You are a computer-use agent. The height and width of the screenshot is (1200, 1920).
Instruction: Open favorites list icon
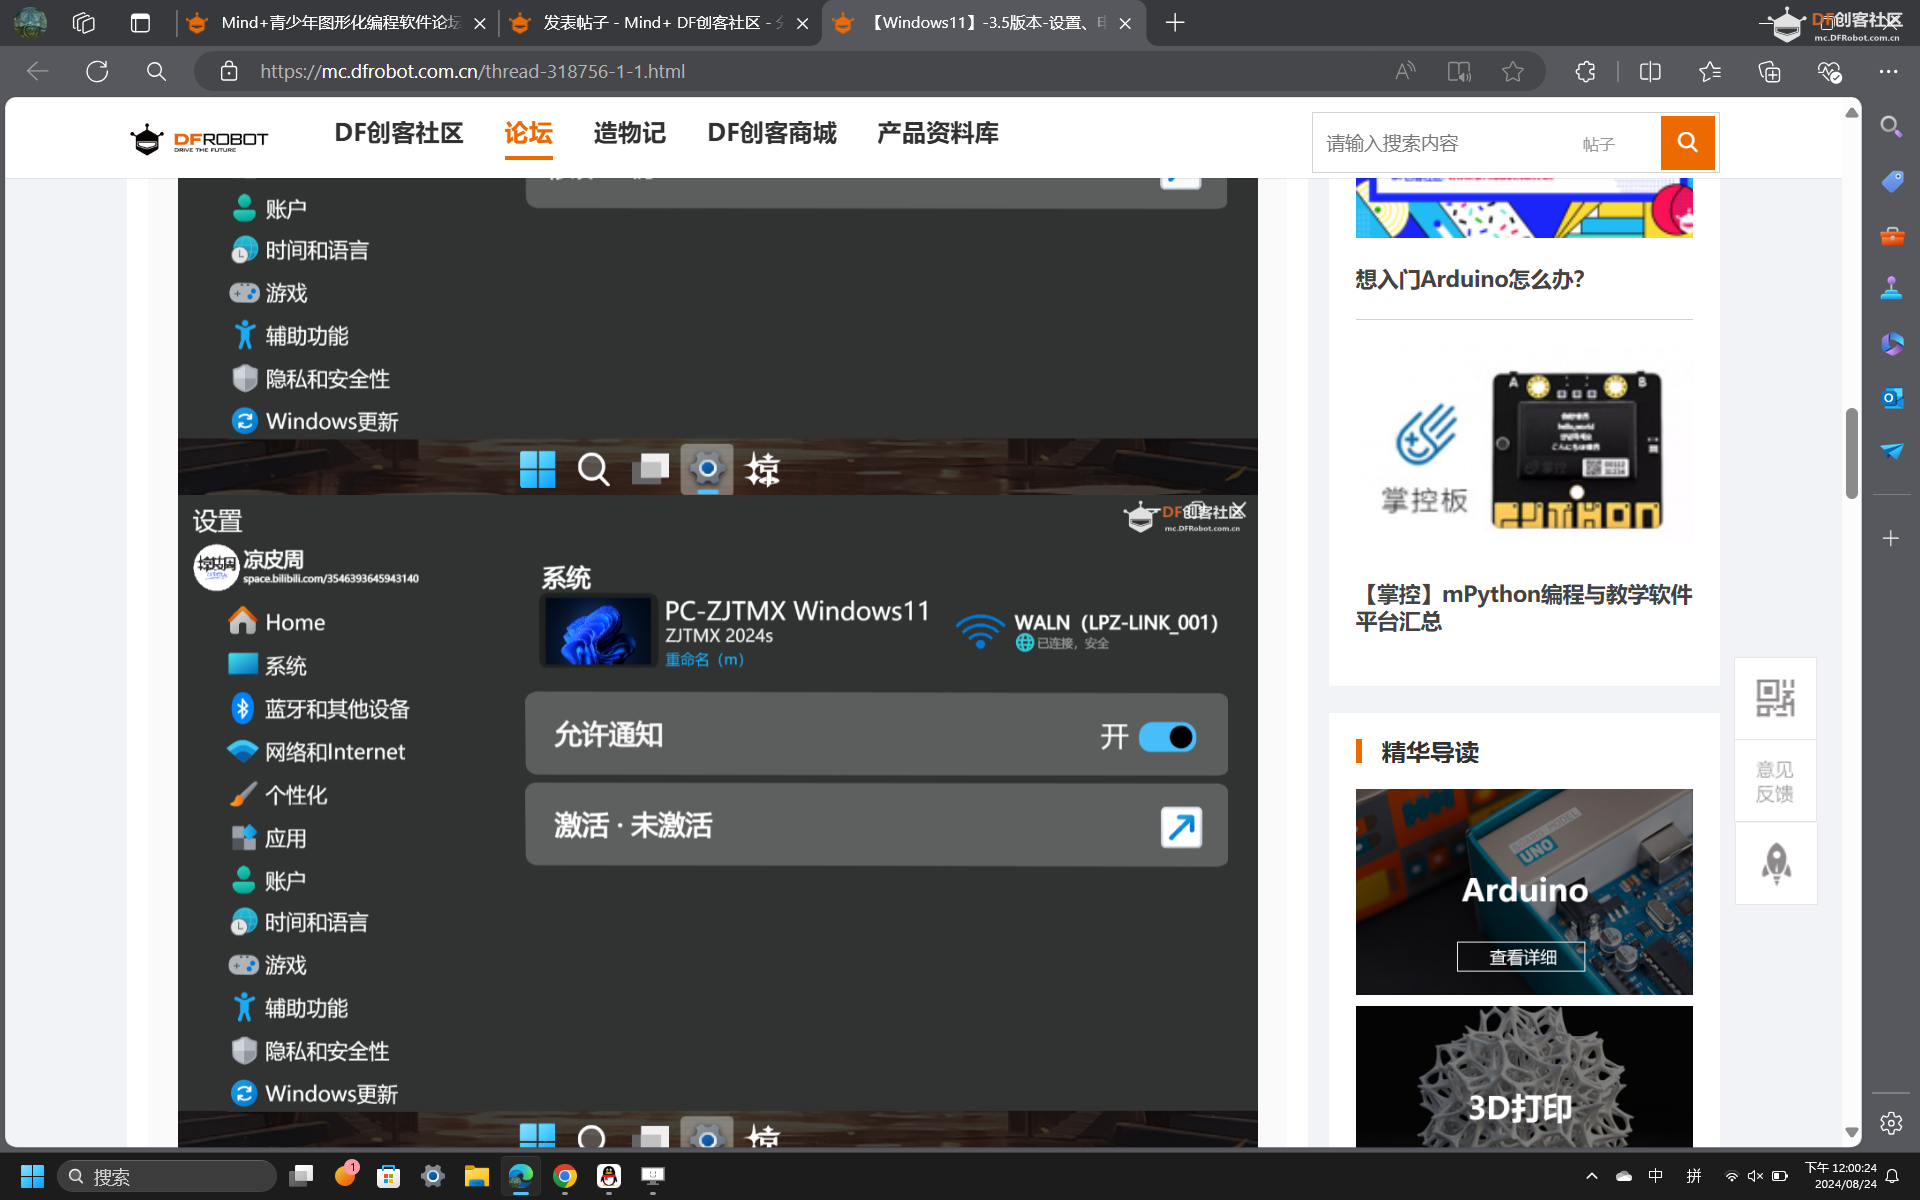pos(1710,71)
